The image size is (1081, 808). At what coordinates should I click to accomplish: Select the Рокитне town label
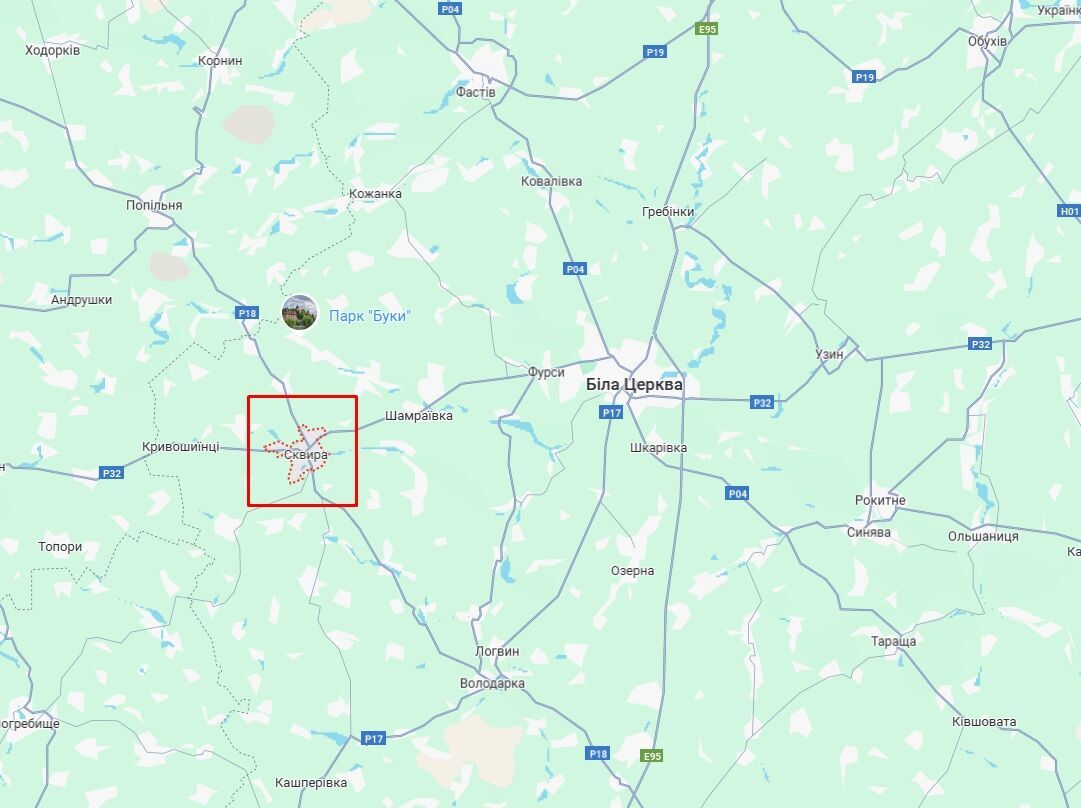click(x=880, y=501)
